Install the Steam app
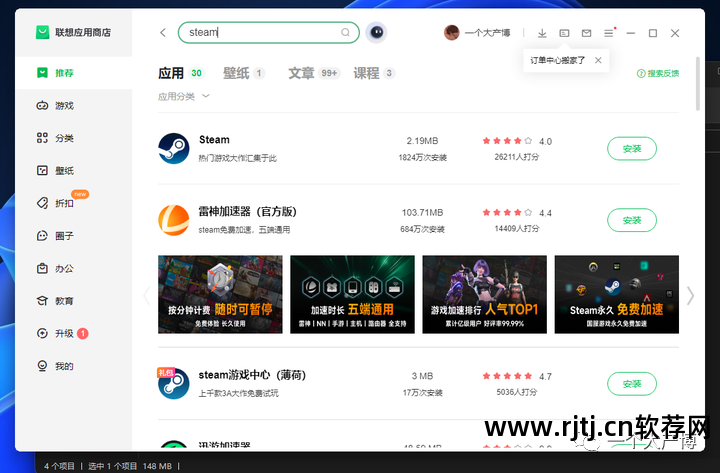 (632, 149)
